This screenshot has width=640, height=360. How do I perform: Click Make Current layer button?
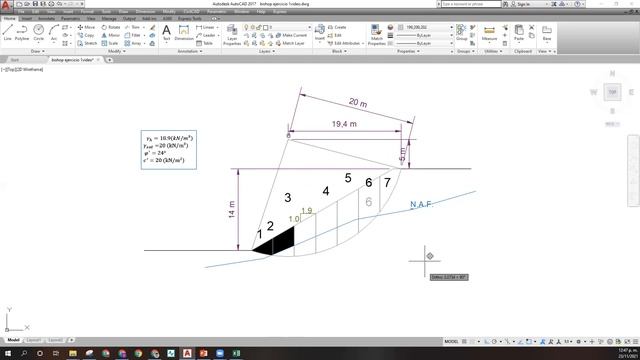(x=291, y=36)
